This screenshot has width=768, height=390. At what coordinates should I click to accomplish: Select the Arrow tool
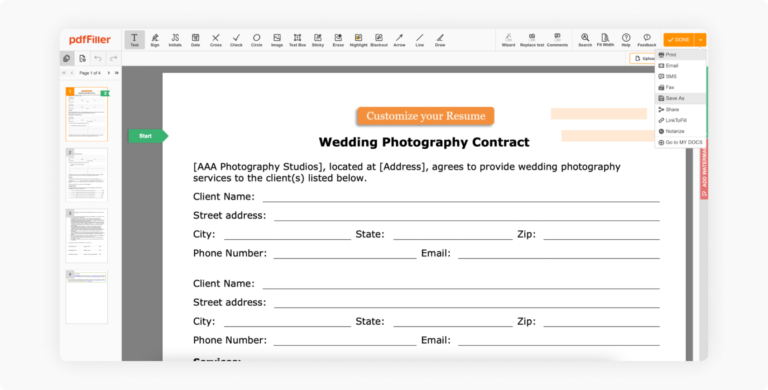point(399,40)
